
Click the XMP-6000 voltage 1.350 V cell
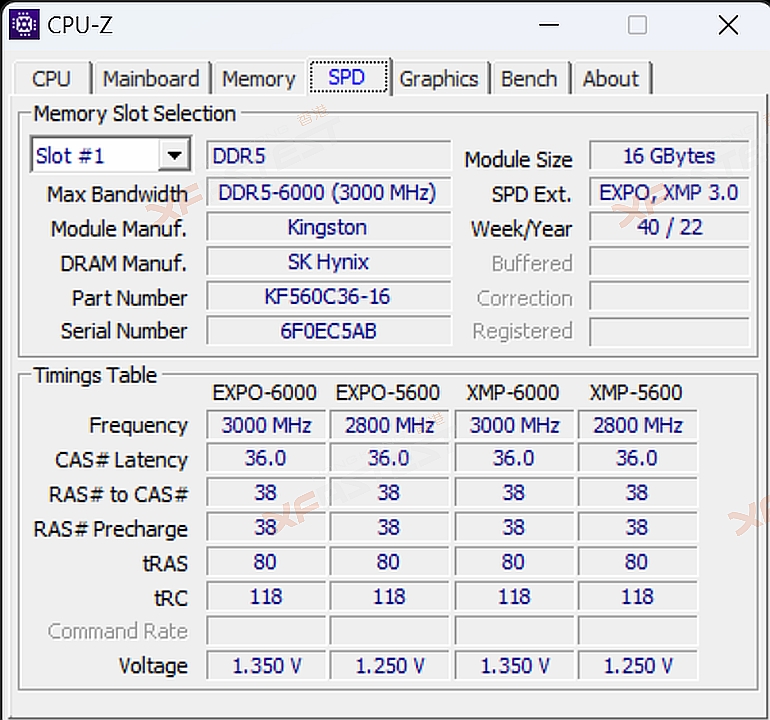point(514,665)
